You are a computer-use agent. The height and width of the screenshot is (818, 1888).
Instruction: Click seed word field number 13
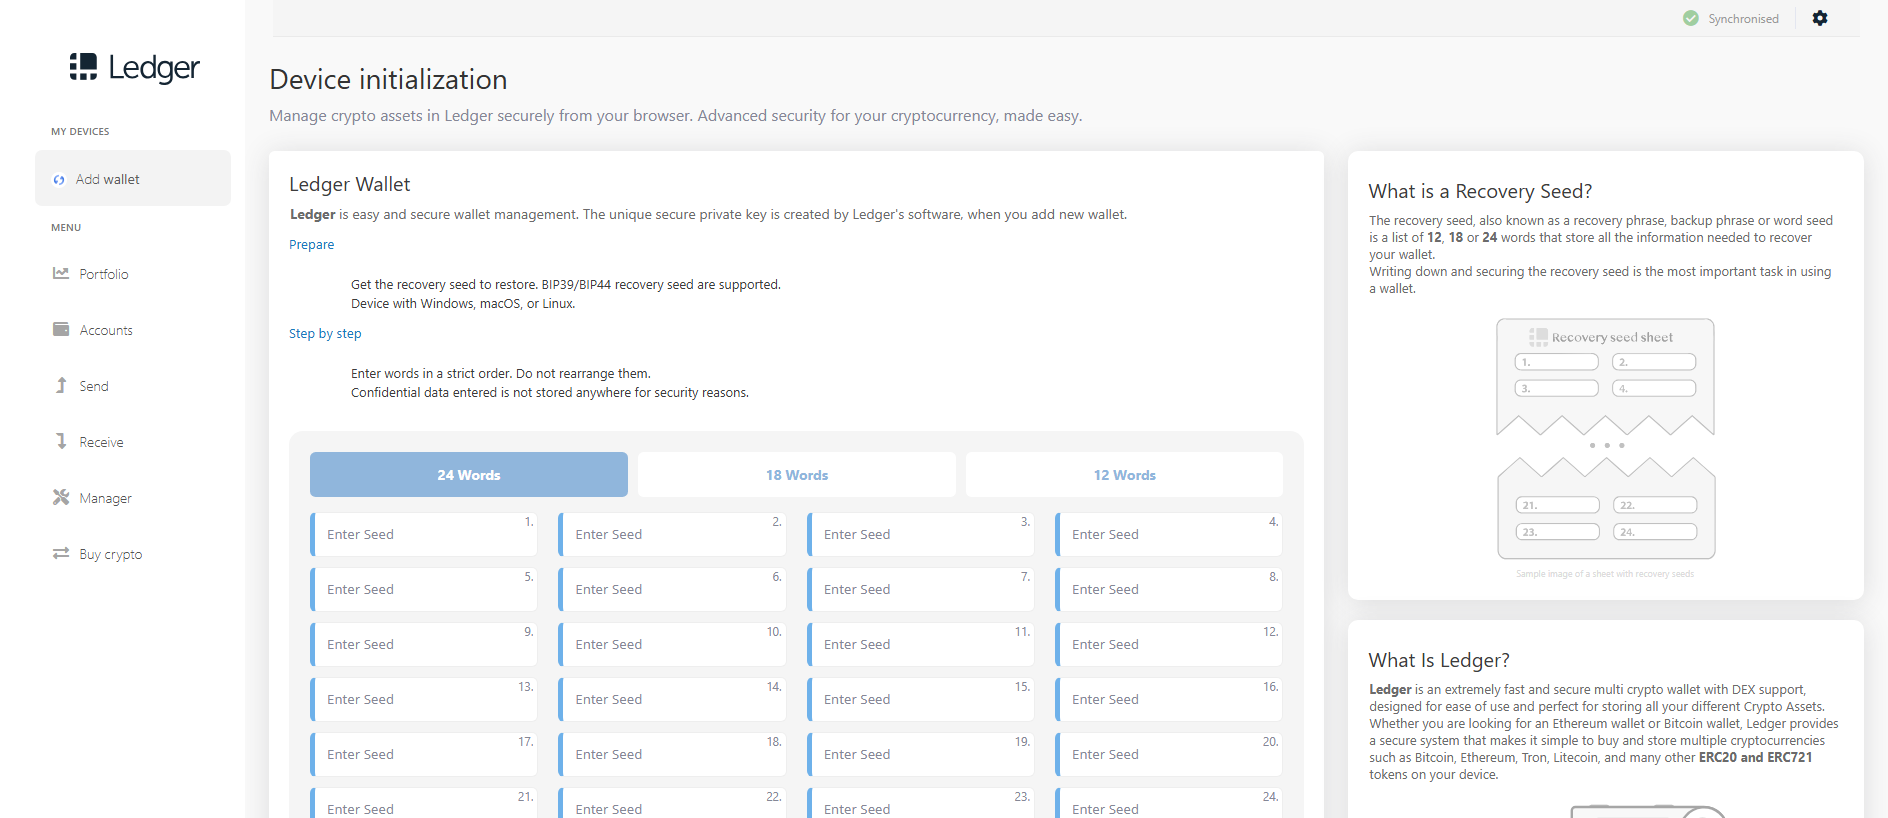424,699
